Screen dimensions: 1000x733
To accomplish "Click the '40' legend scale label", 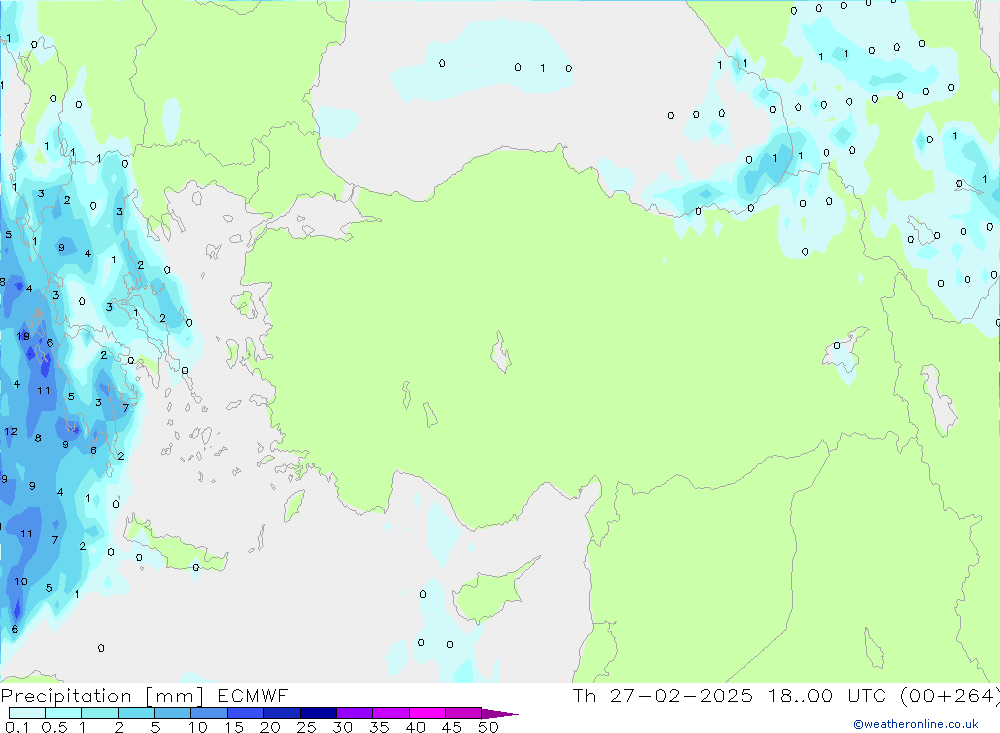I will (x=416, y=727).
